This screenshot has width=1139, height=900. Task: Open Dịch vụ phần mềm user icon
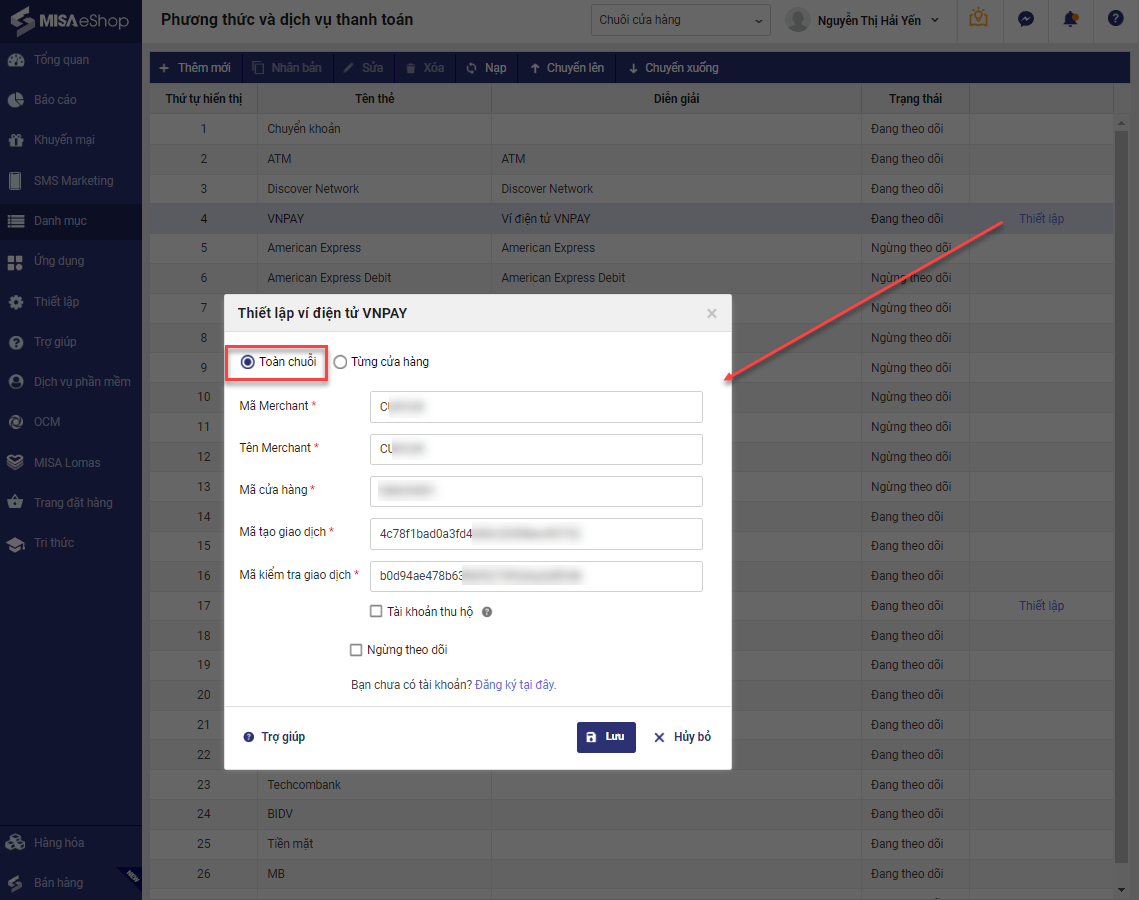16,382
